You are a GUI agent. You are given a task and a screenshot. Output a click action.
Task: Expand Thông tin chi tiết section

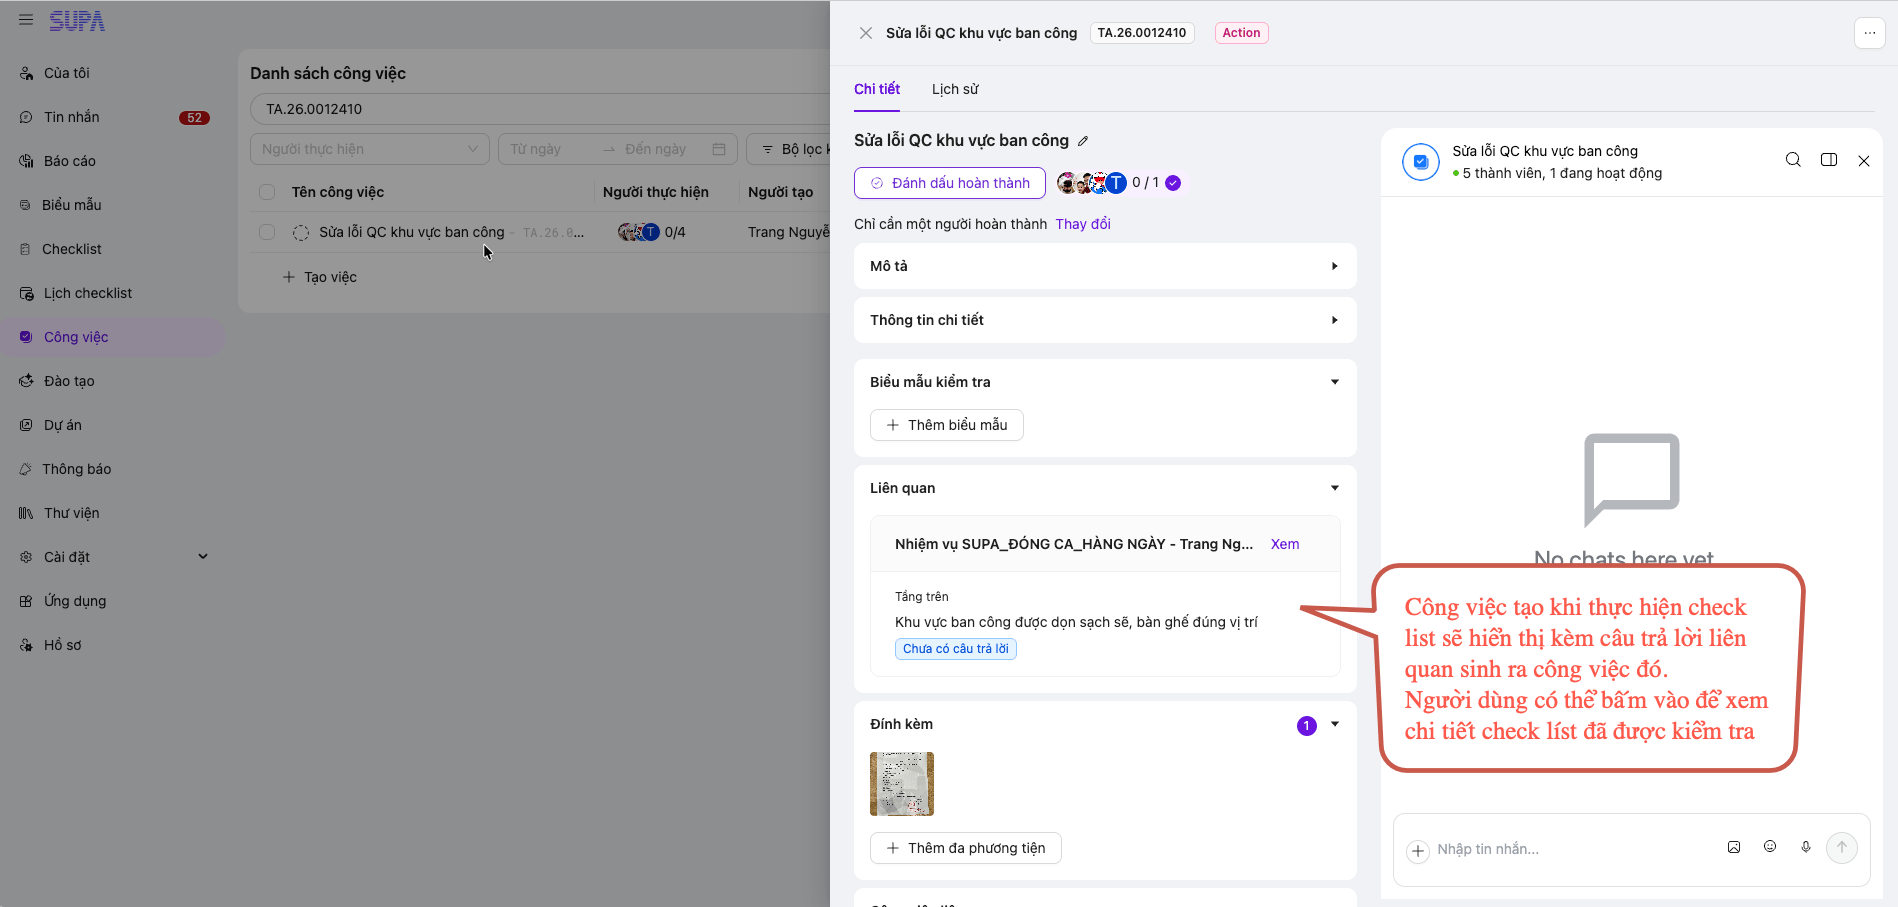click(x=1105, y=320)
